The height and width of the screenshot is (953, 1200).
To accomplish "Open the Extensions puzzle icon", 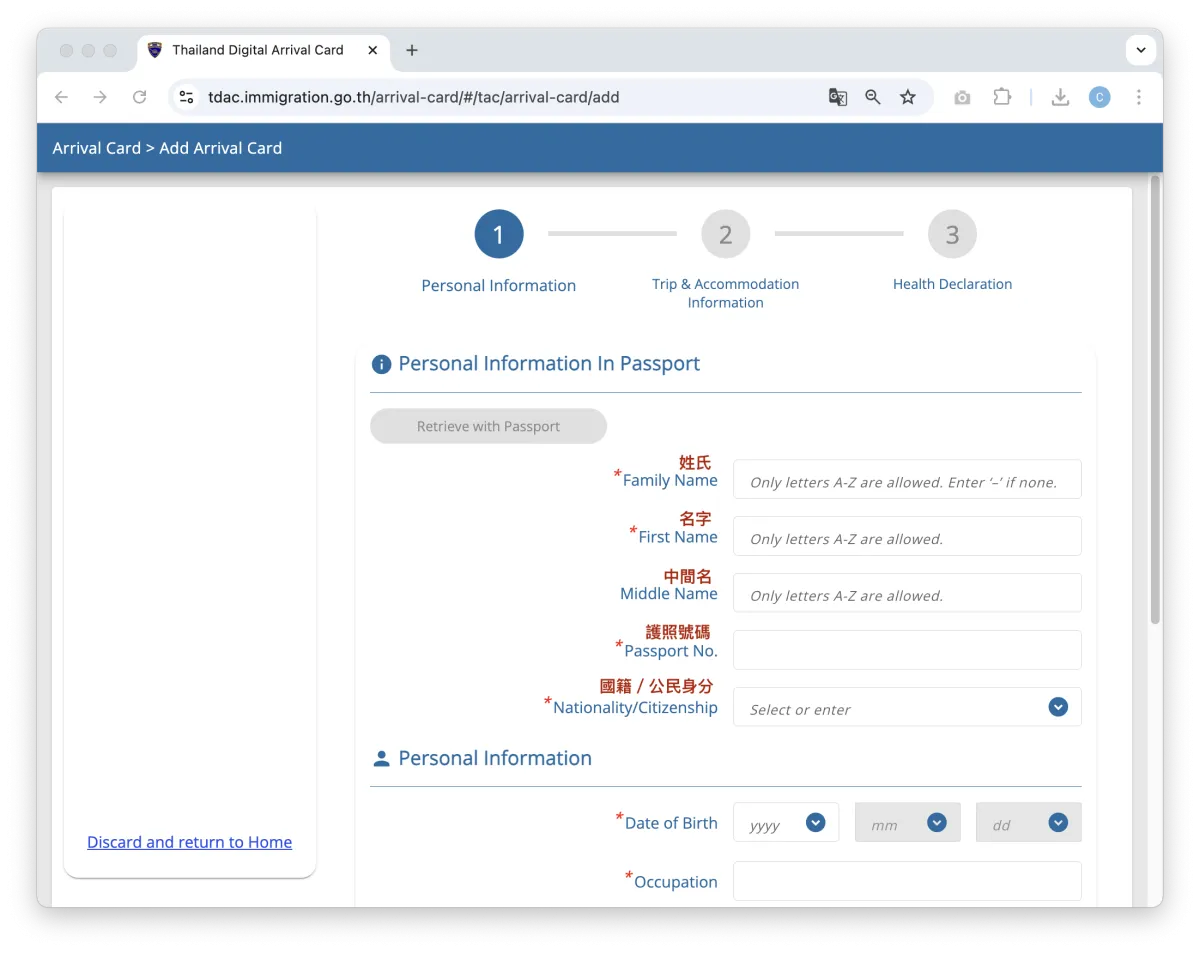I will point(1002,97).
